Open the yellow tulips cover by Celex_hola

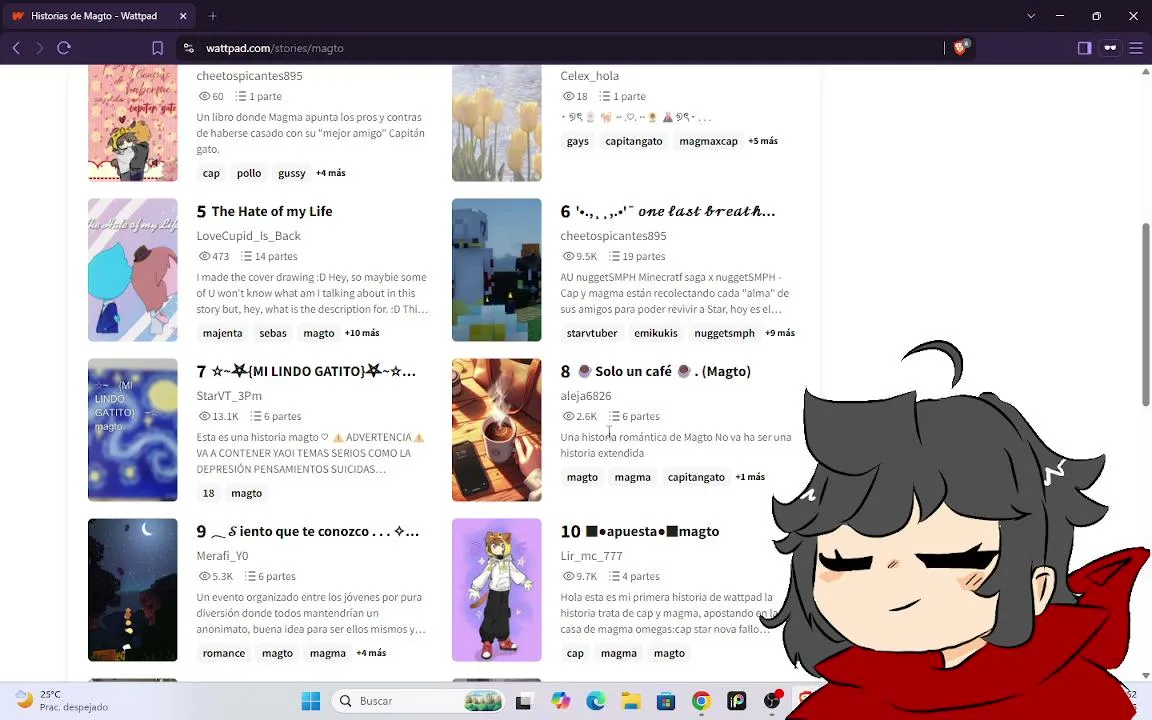(x=497, y=123)
